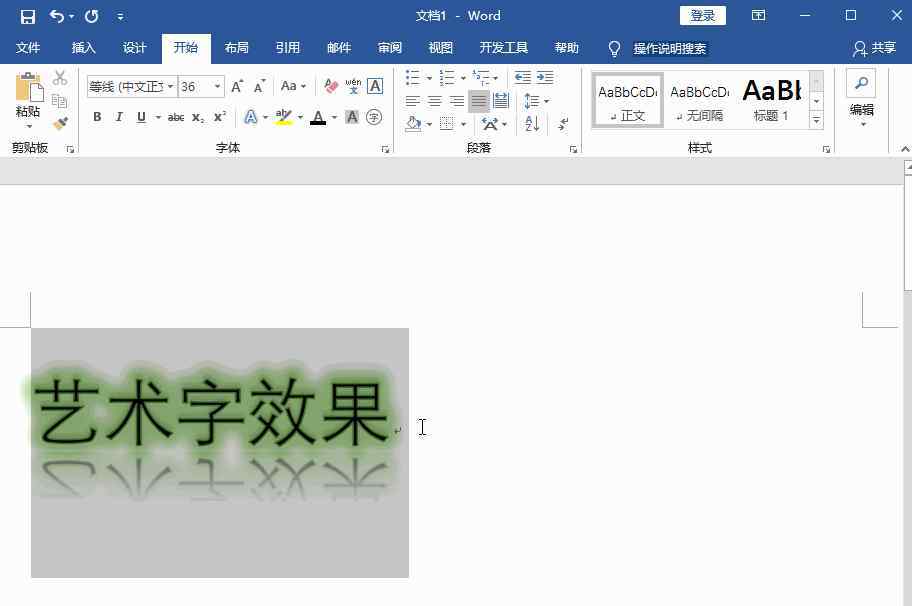Toggle Justify paragraph alignment
912x606 pixels.
(479, 101)
